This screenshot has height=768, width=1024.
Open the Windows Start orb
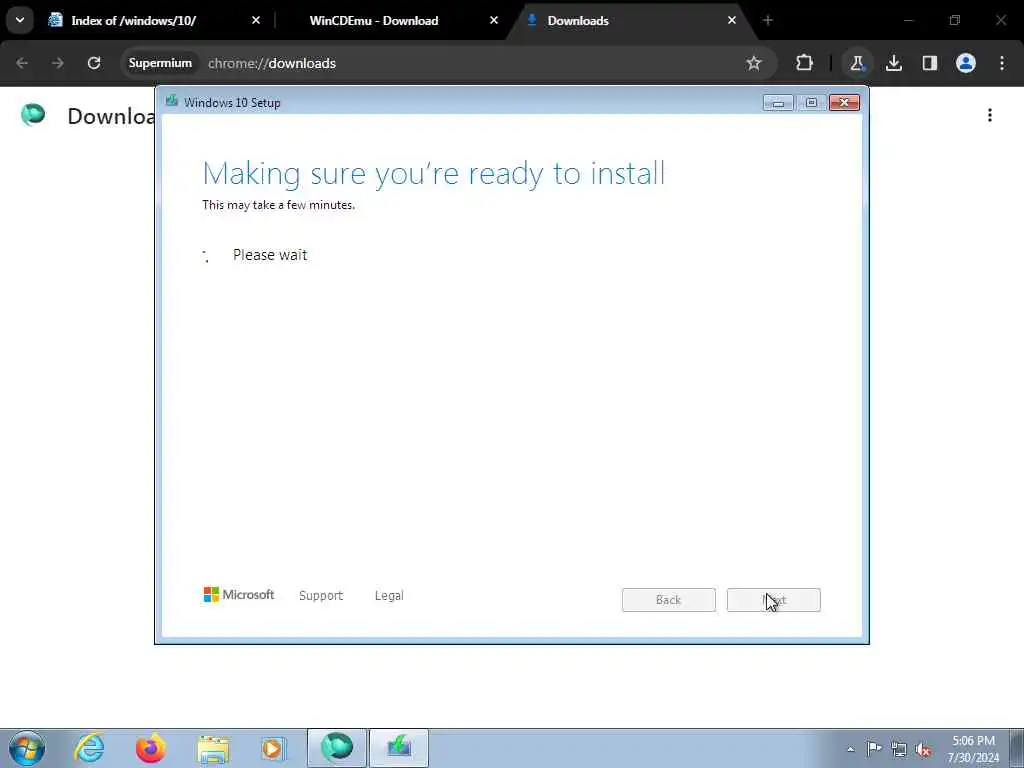coord(27,748)
